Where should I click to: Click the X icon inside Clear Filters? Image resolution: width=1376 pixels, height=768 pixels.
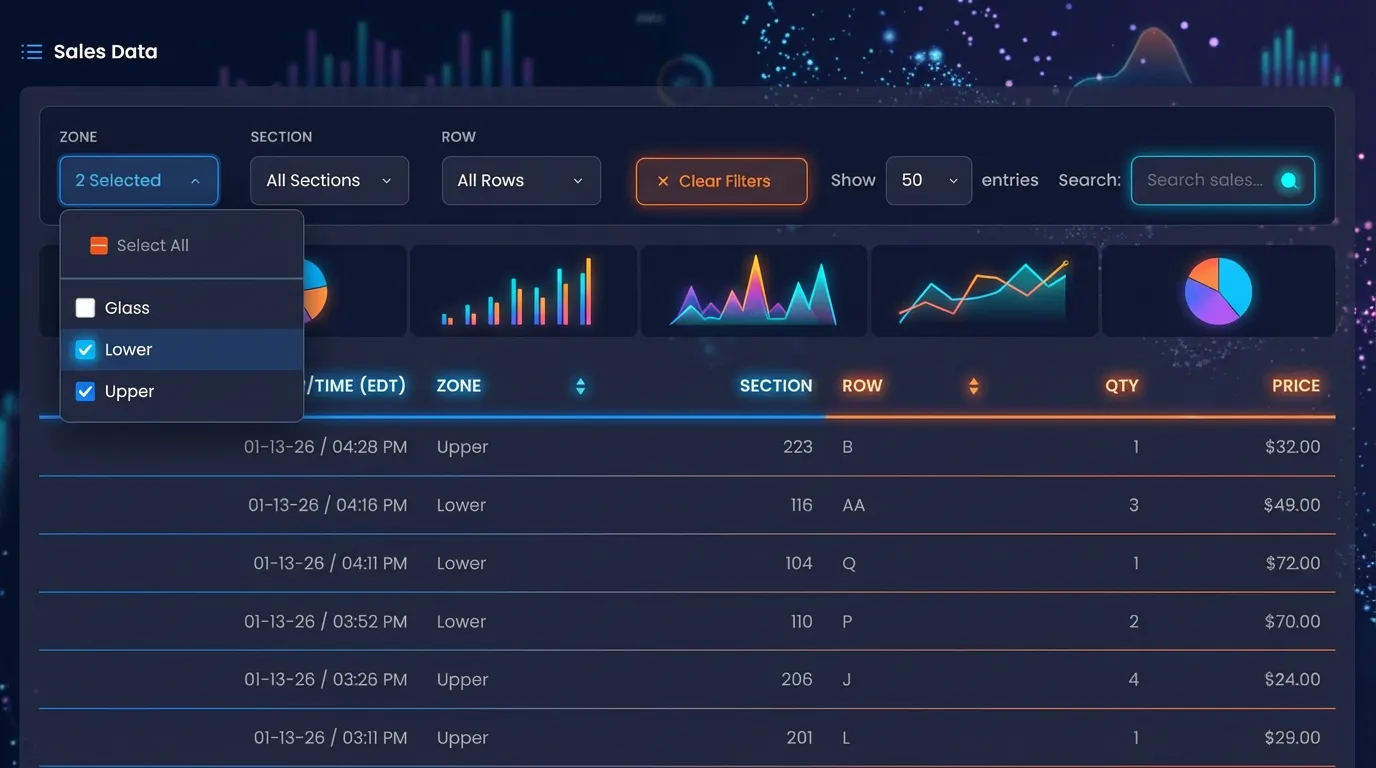661,181
